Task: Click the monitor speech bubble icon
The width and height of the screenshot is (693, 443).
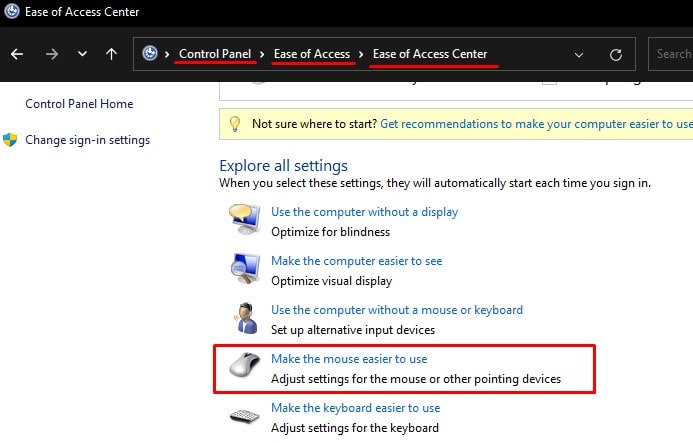Action: pyautogui.click(x=244, y=219)
